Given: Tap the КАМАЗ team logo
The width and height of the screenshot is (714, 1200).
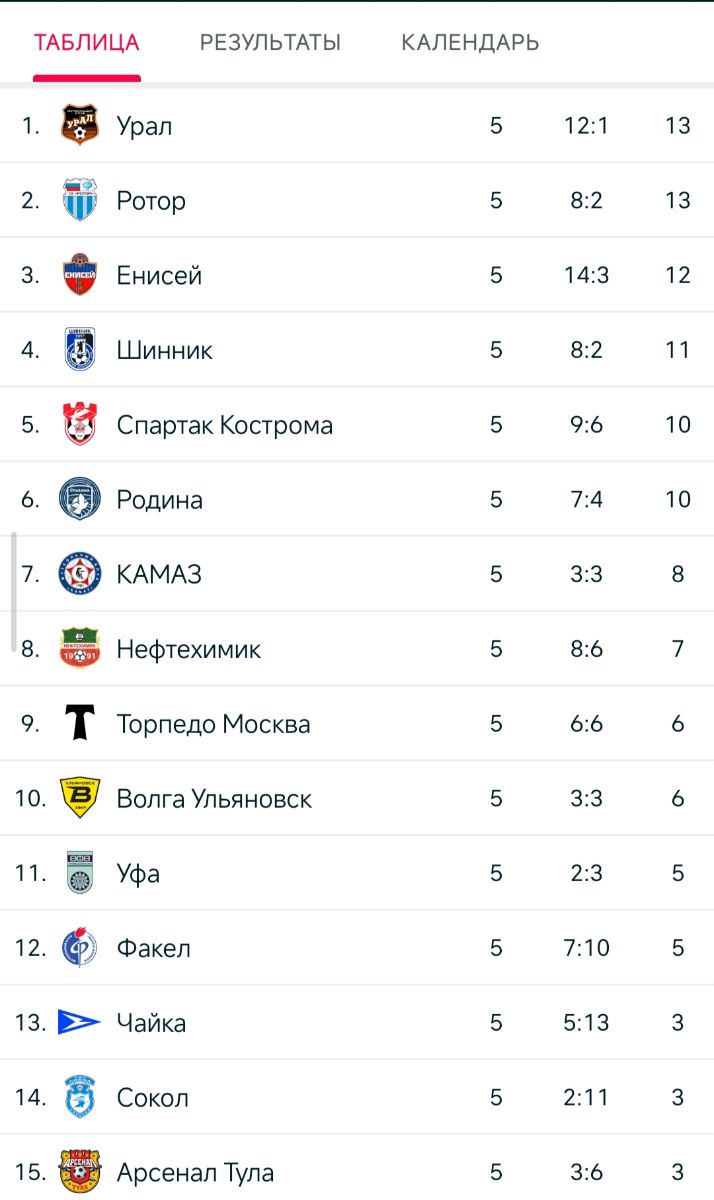Looking at the screenshot, I should click(x=79, y=574).
